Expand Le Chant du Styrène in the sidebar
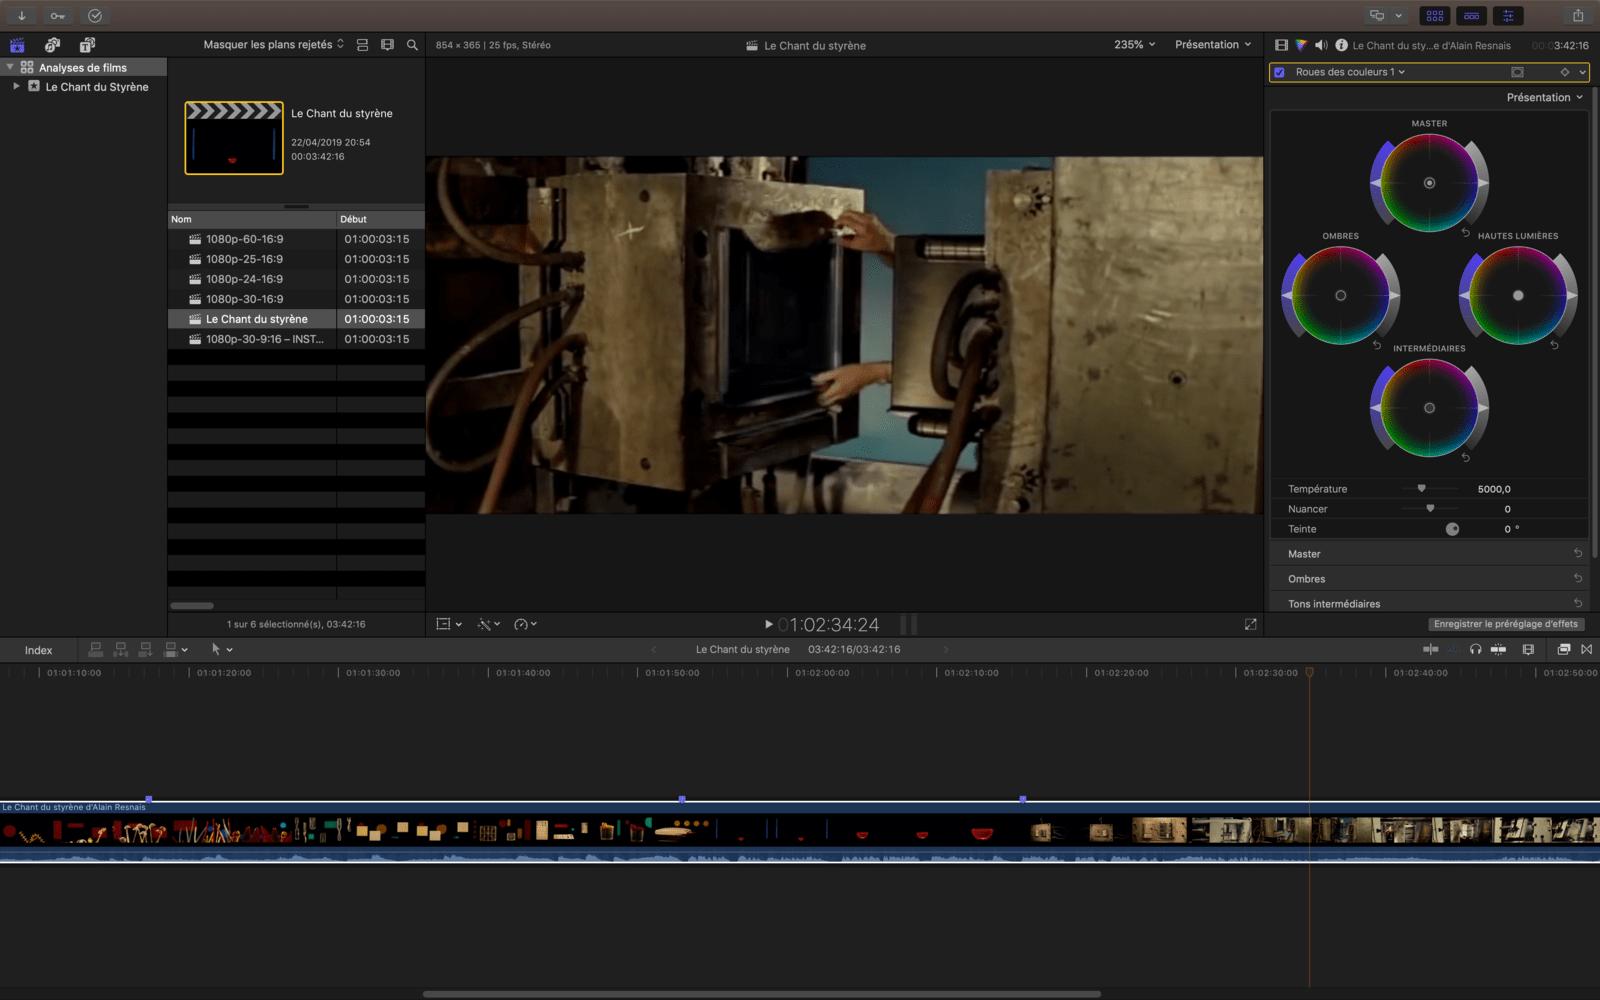Image resolution: width=1600 pixels, height=1000 pixels. [15, 86]
